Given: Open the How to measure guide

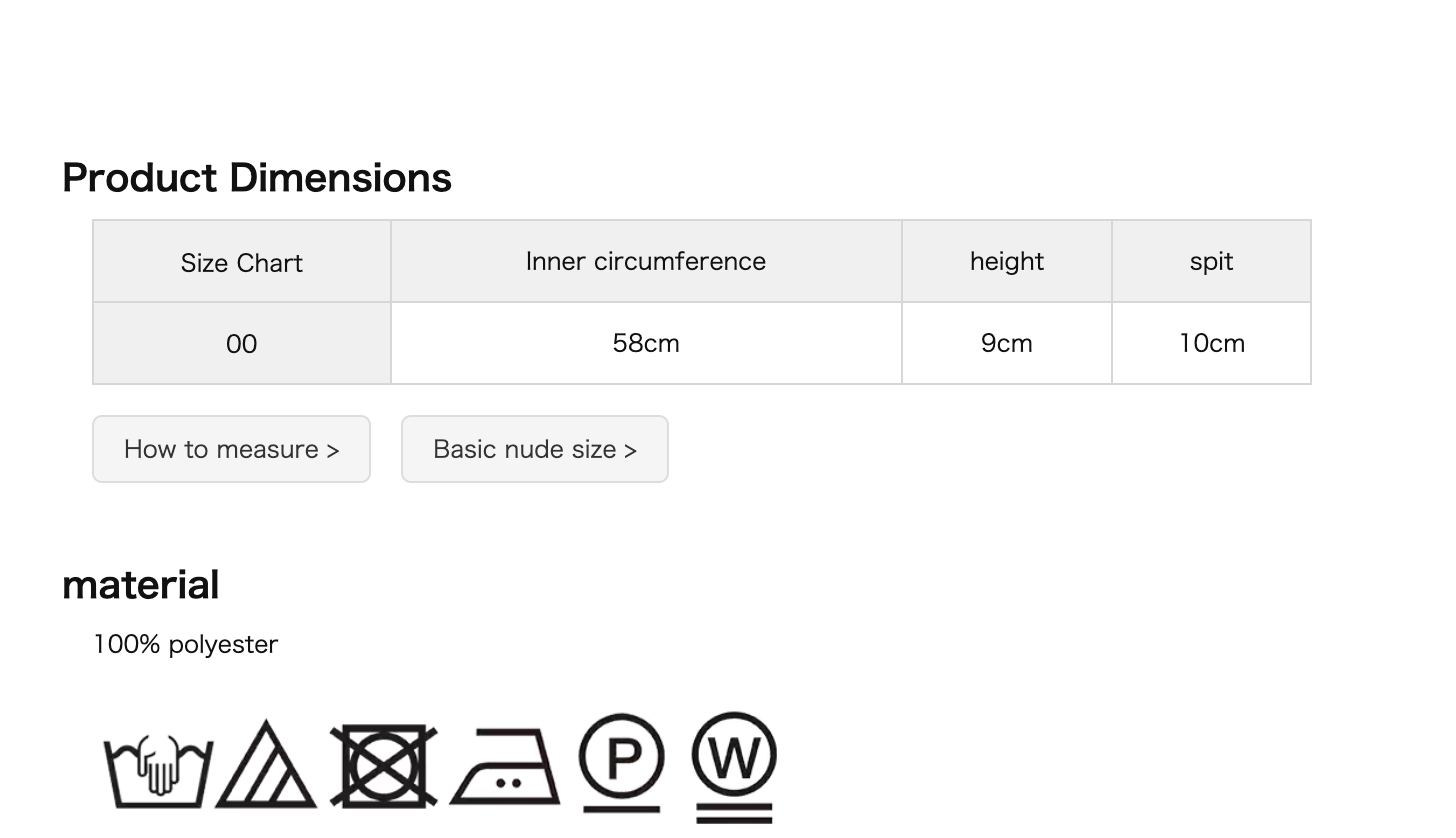Looking at the screenshot, I should pyautogui.click(x=232, y=449).
